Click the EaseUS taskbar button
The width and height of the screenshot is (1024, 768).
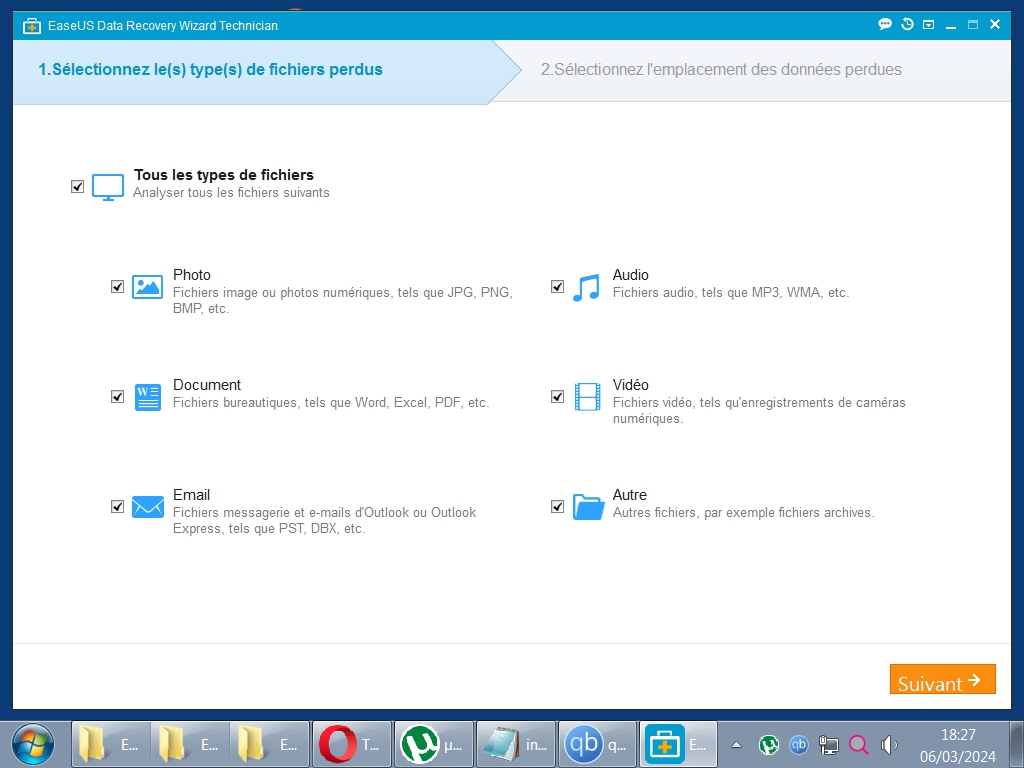(678, 744)
